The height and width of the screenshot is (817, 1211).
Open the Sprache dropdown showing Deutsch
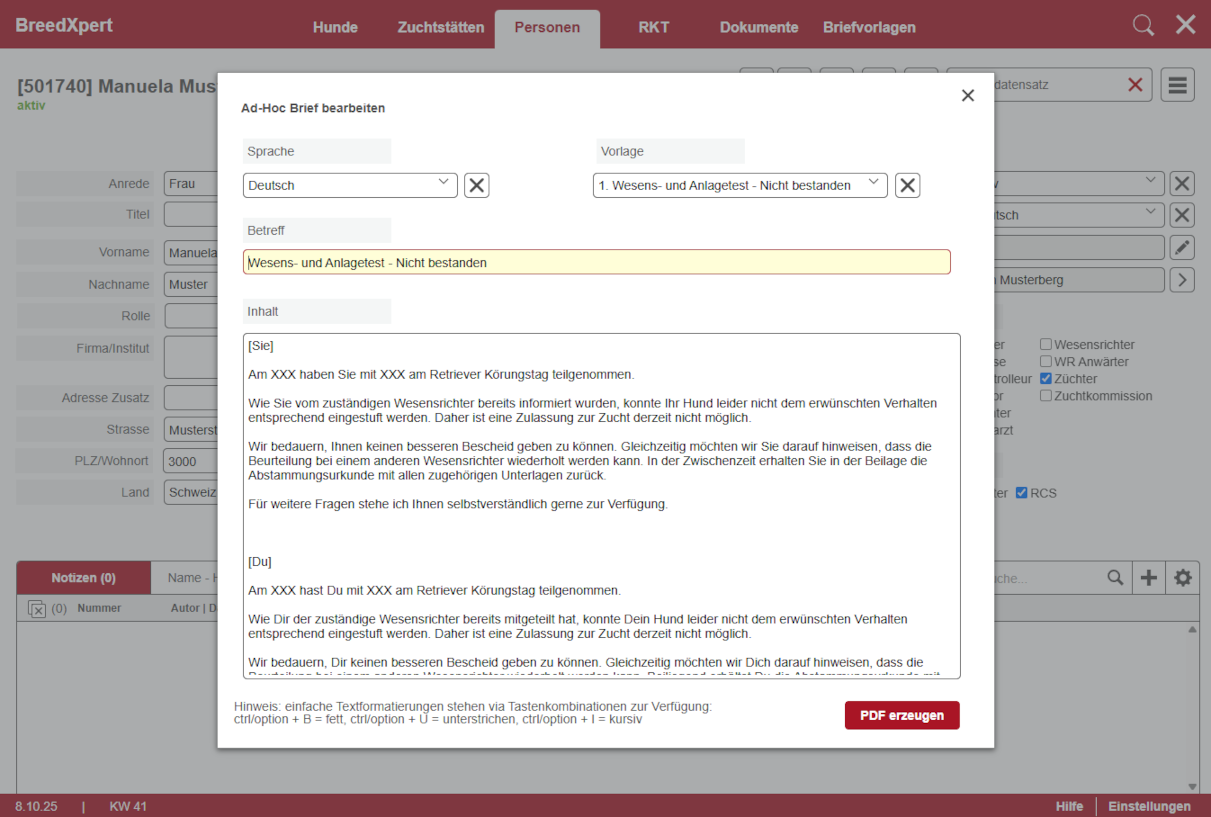pos(350,185)
